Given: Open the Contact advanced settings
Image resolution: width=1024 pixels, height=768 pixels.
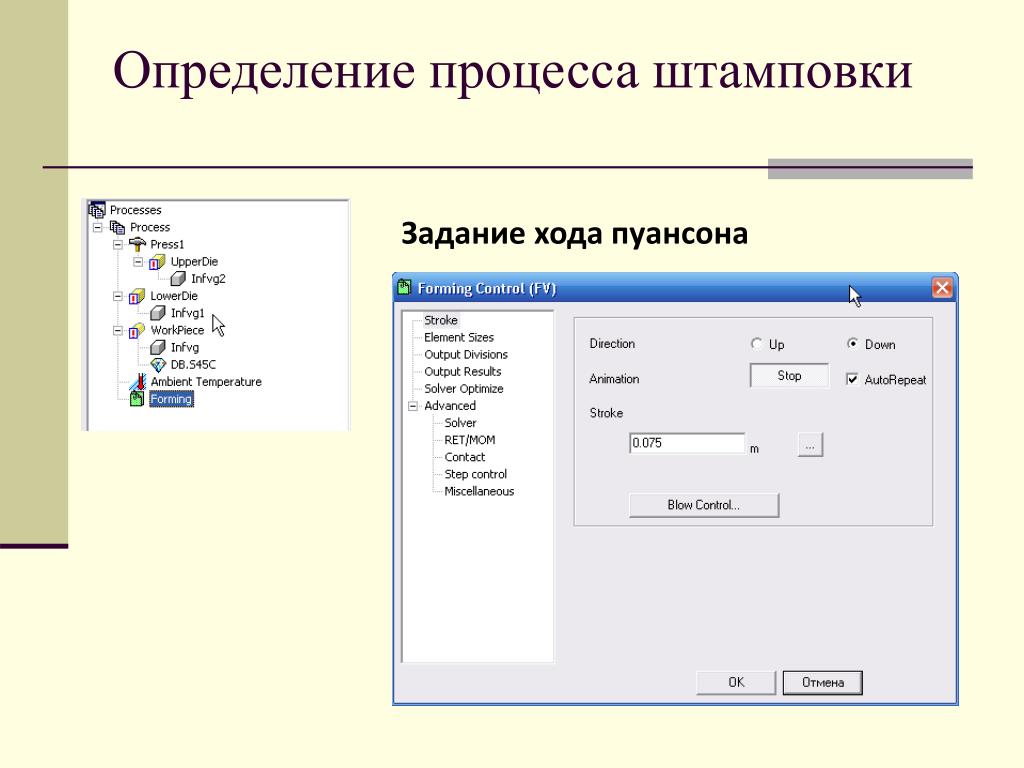Looking at the screenshot, I should click(x=465, y=457).
